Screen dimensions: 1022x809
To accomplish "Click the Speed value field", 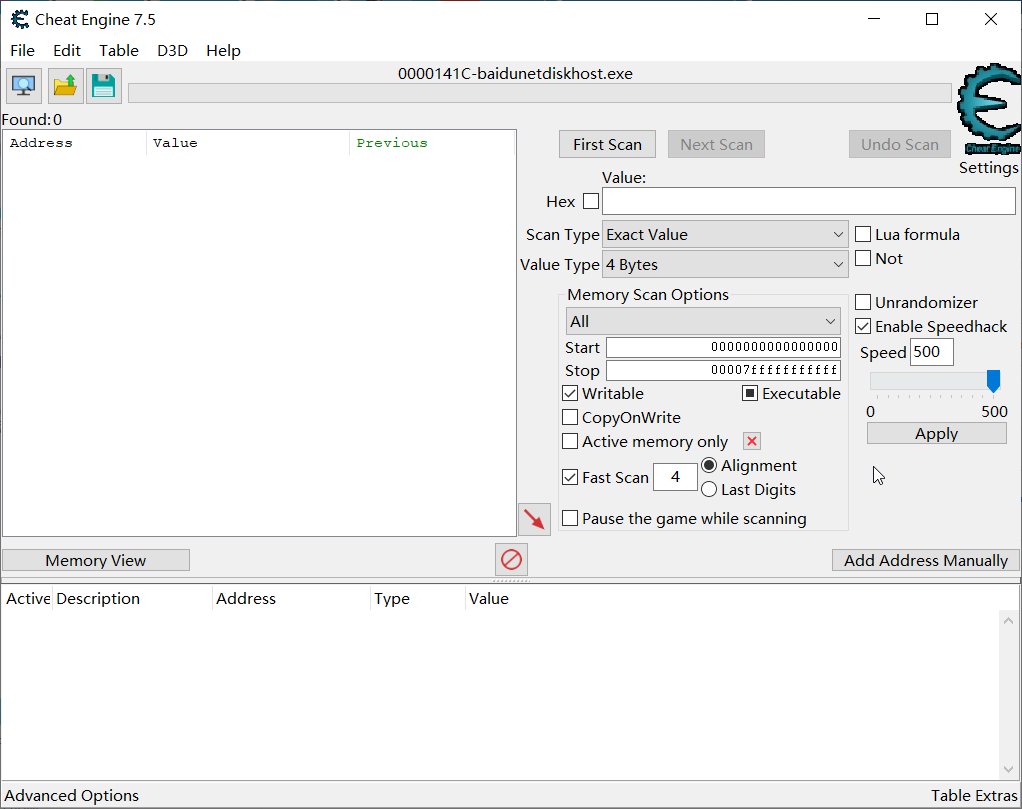I will (931, 352).
